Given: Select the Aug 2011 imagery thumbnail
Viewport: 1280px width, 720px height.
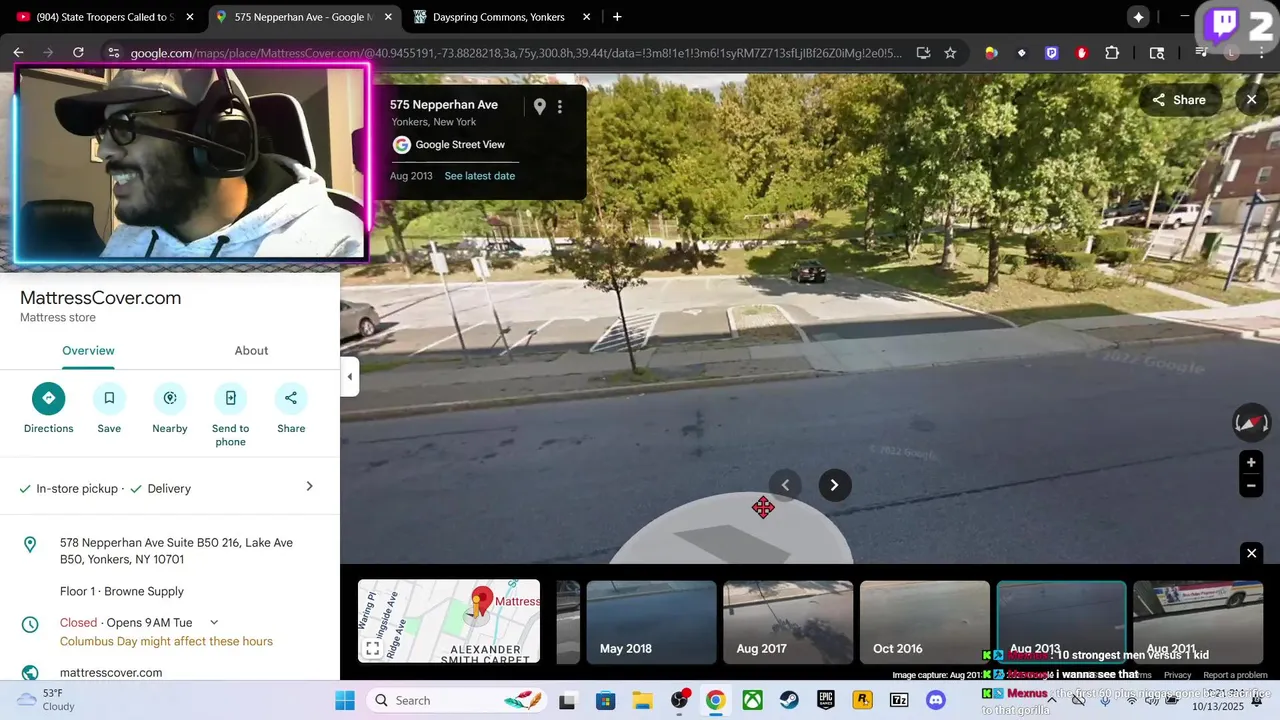Looking at the screenshot, I should point(1198,622).
